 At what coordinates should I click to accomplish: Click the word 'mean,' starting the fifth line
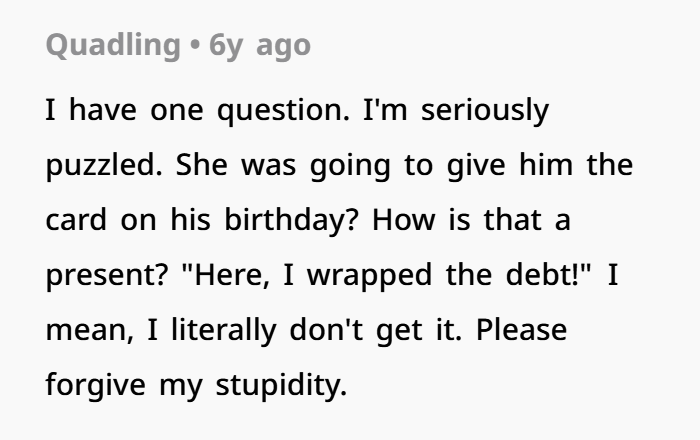(x=90, y=331)
